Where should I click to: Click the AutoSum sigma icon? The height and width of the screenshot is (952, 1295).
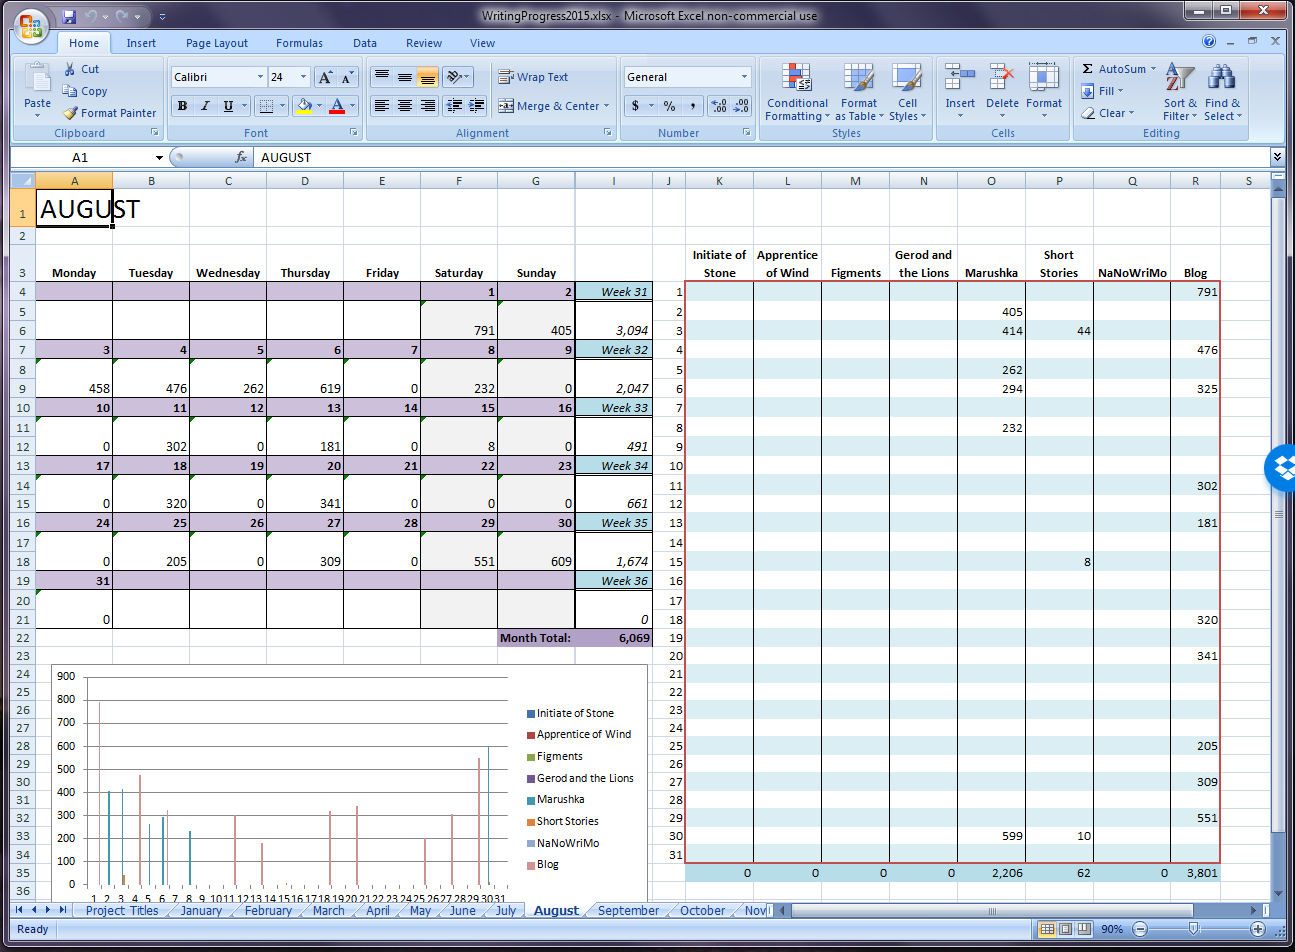(x=1087, y=69)
